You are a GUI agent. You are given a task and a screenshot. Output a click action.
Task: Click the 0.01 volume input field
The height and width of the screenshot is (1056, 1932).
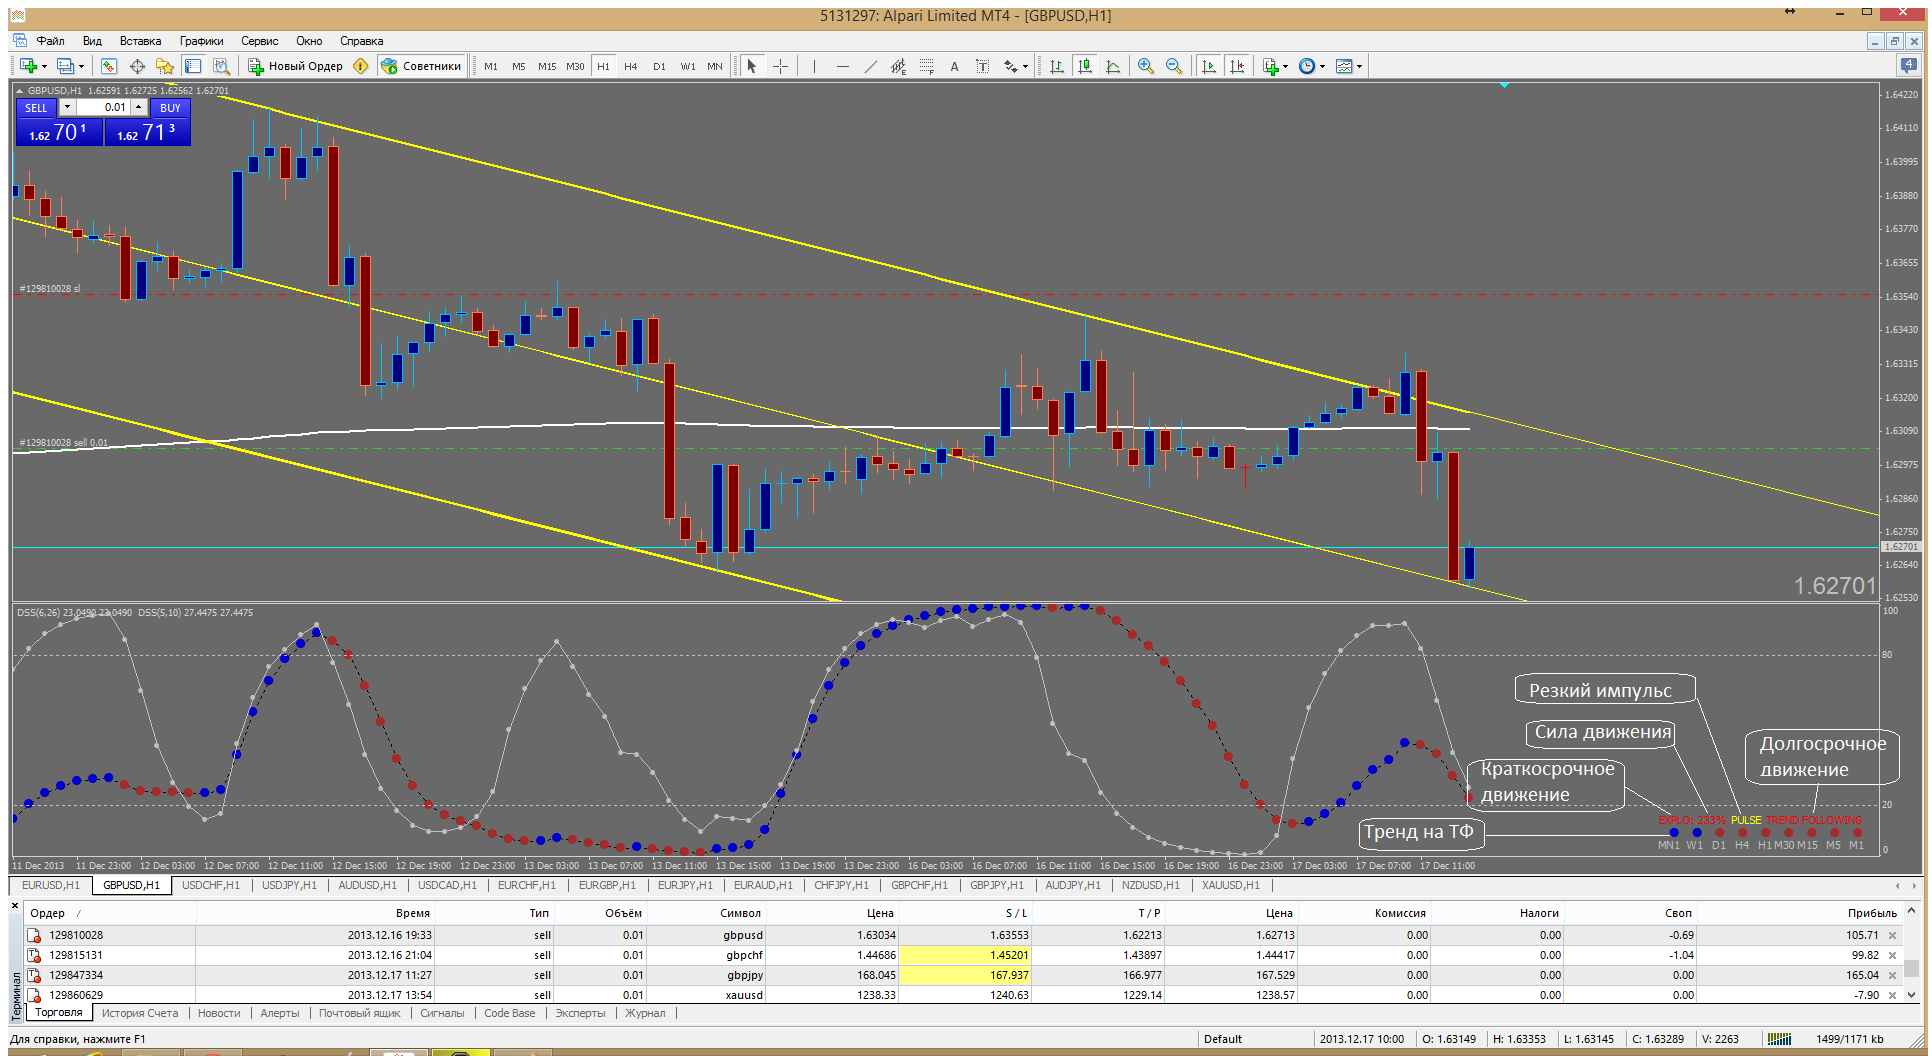pyautogui.click(x=104, y=108)
